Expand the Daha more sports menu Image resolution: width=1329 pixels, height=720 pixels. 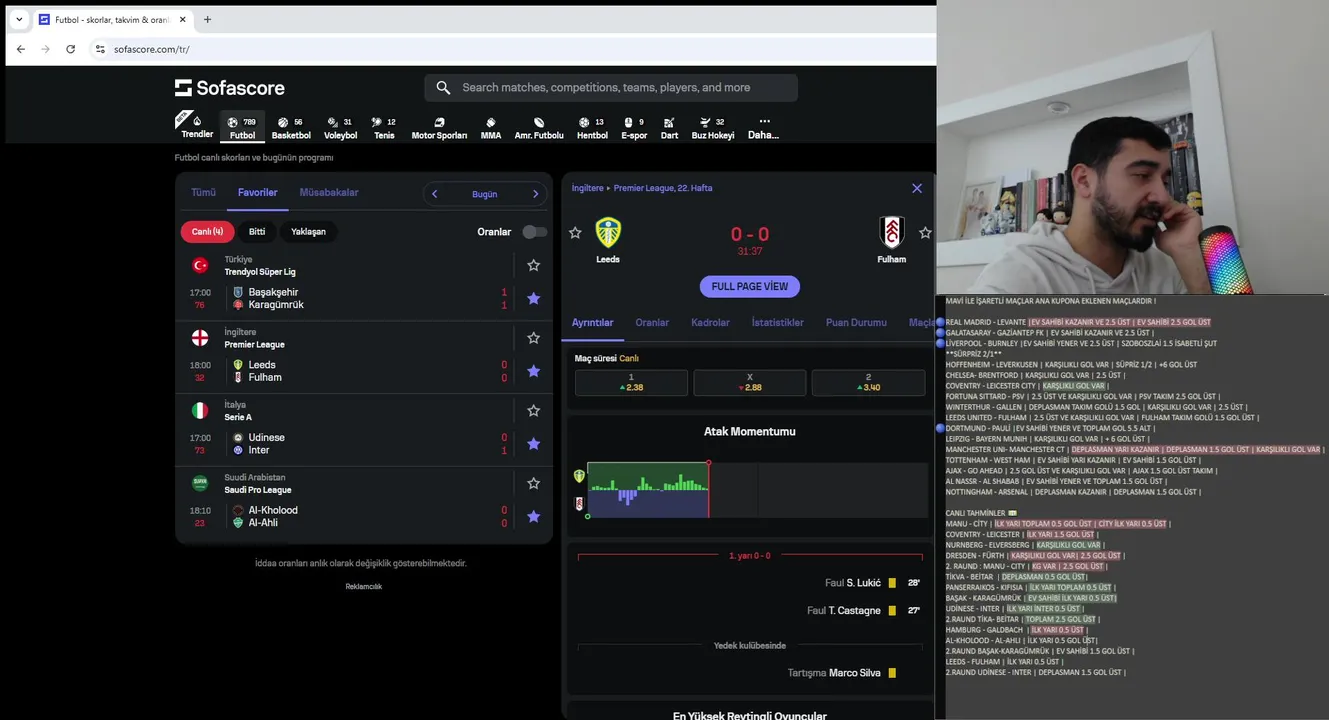(764, 127)
